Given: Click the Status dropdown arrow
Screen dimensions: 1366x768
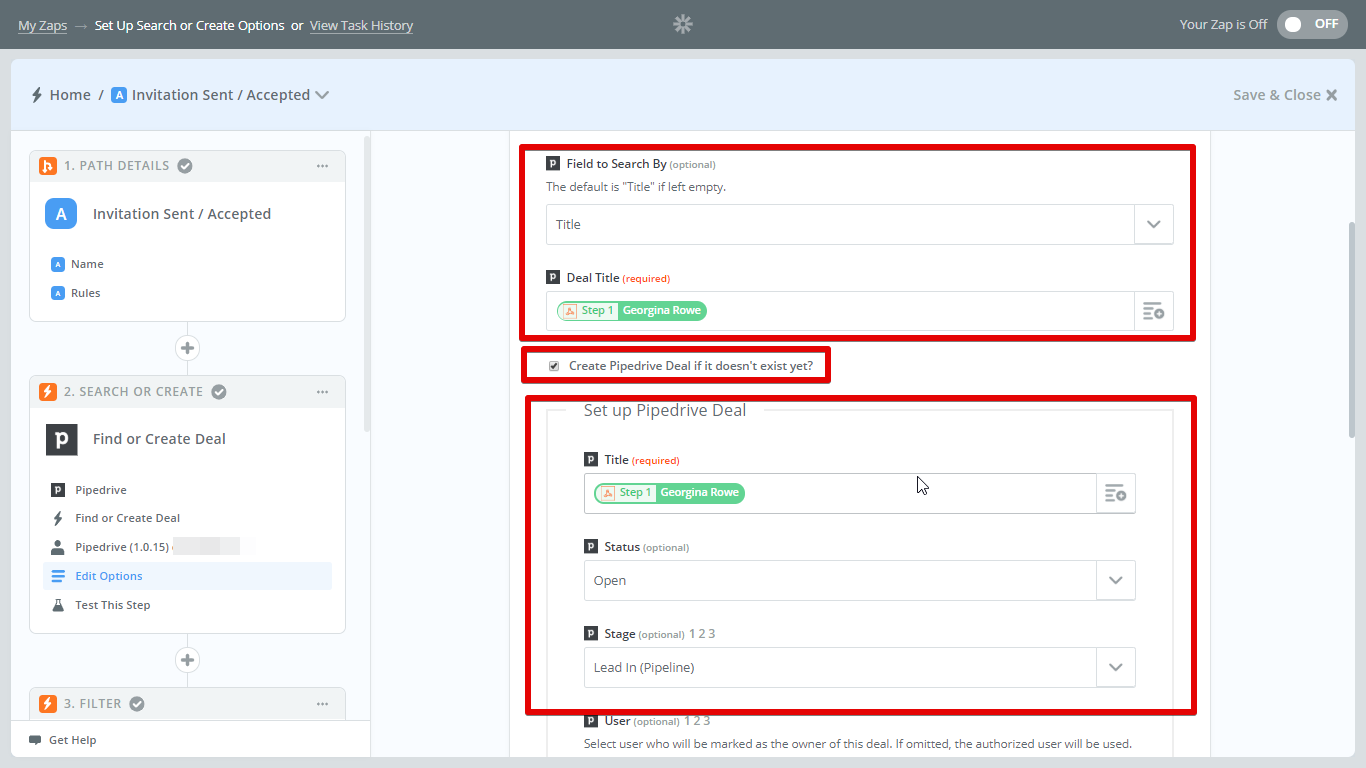Looking at the screenshot, I should (x=1116, y=580).
